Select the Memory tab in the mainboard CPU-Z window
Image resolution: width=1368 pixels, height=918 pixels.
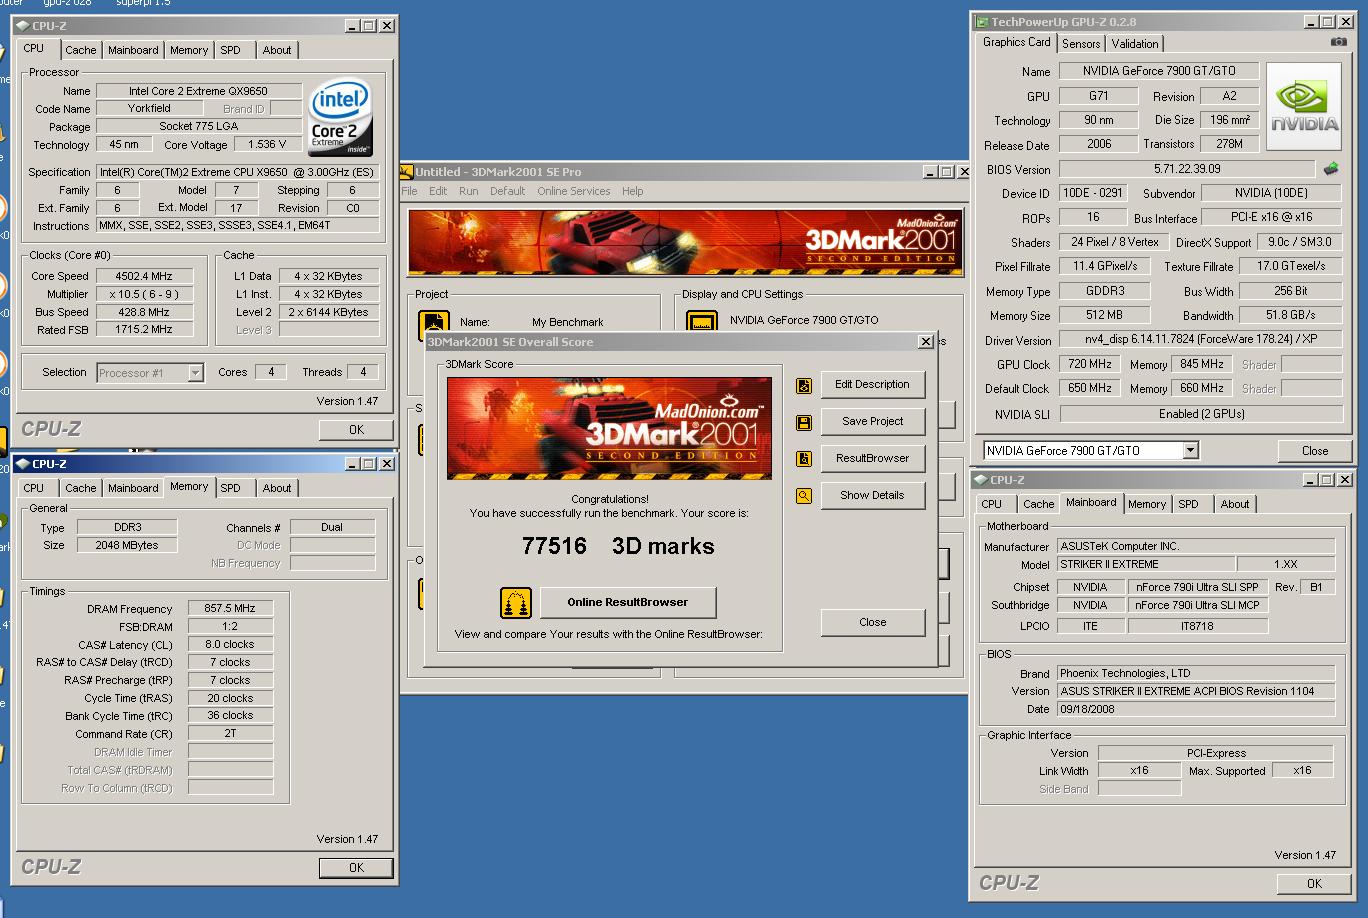click(1147, 504)
